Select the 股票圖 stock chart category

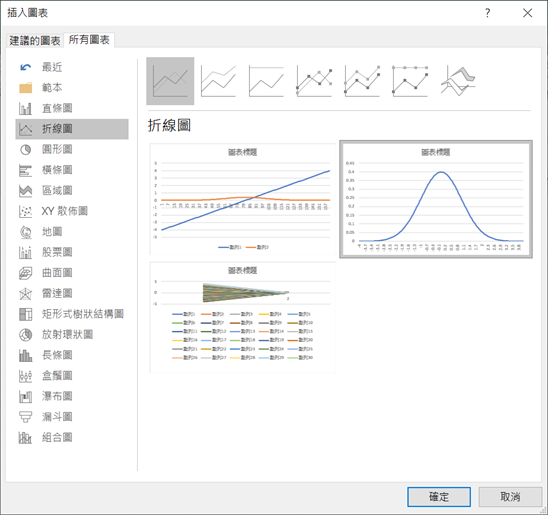[x=72, y=252]
